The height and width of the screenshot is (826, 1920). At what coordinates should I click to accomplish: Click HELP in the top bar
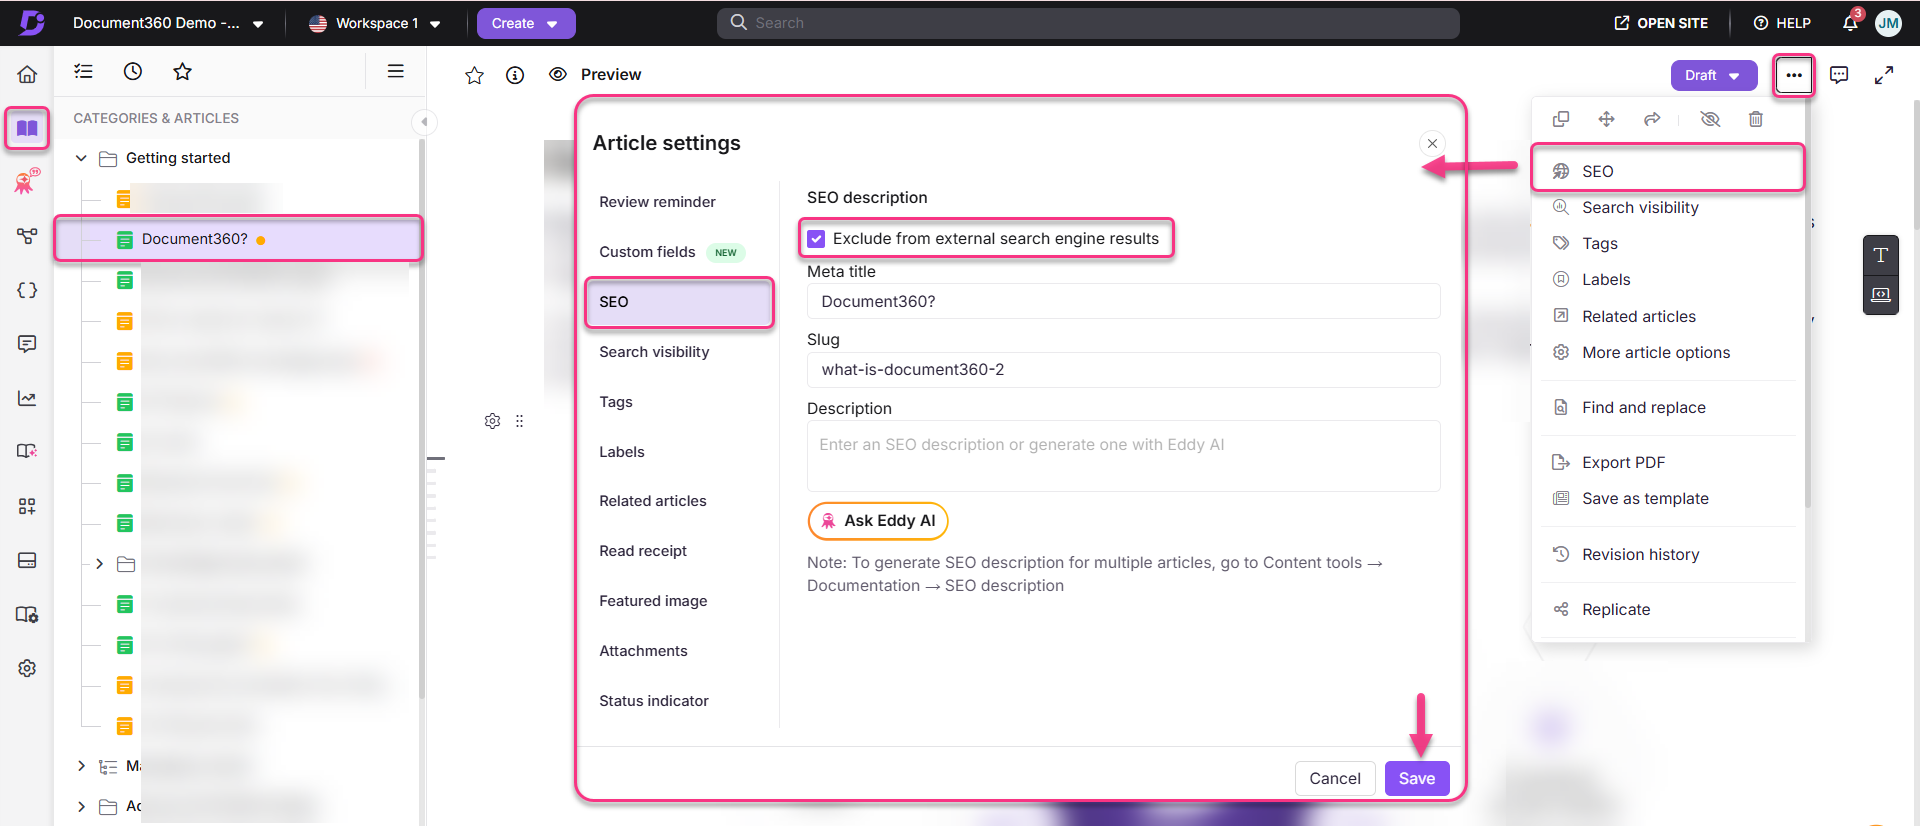[x=1782, y=23]
